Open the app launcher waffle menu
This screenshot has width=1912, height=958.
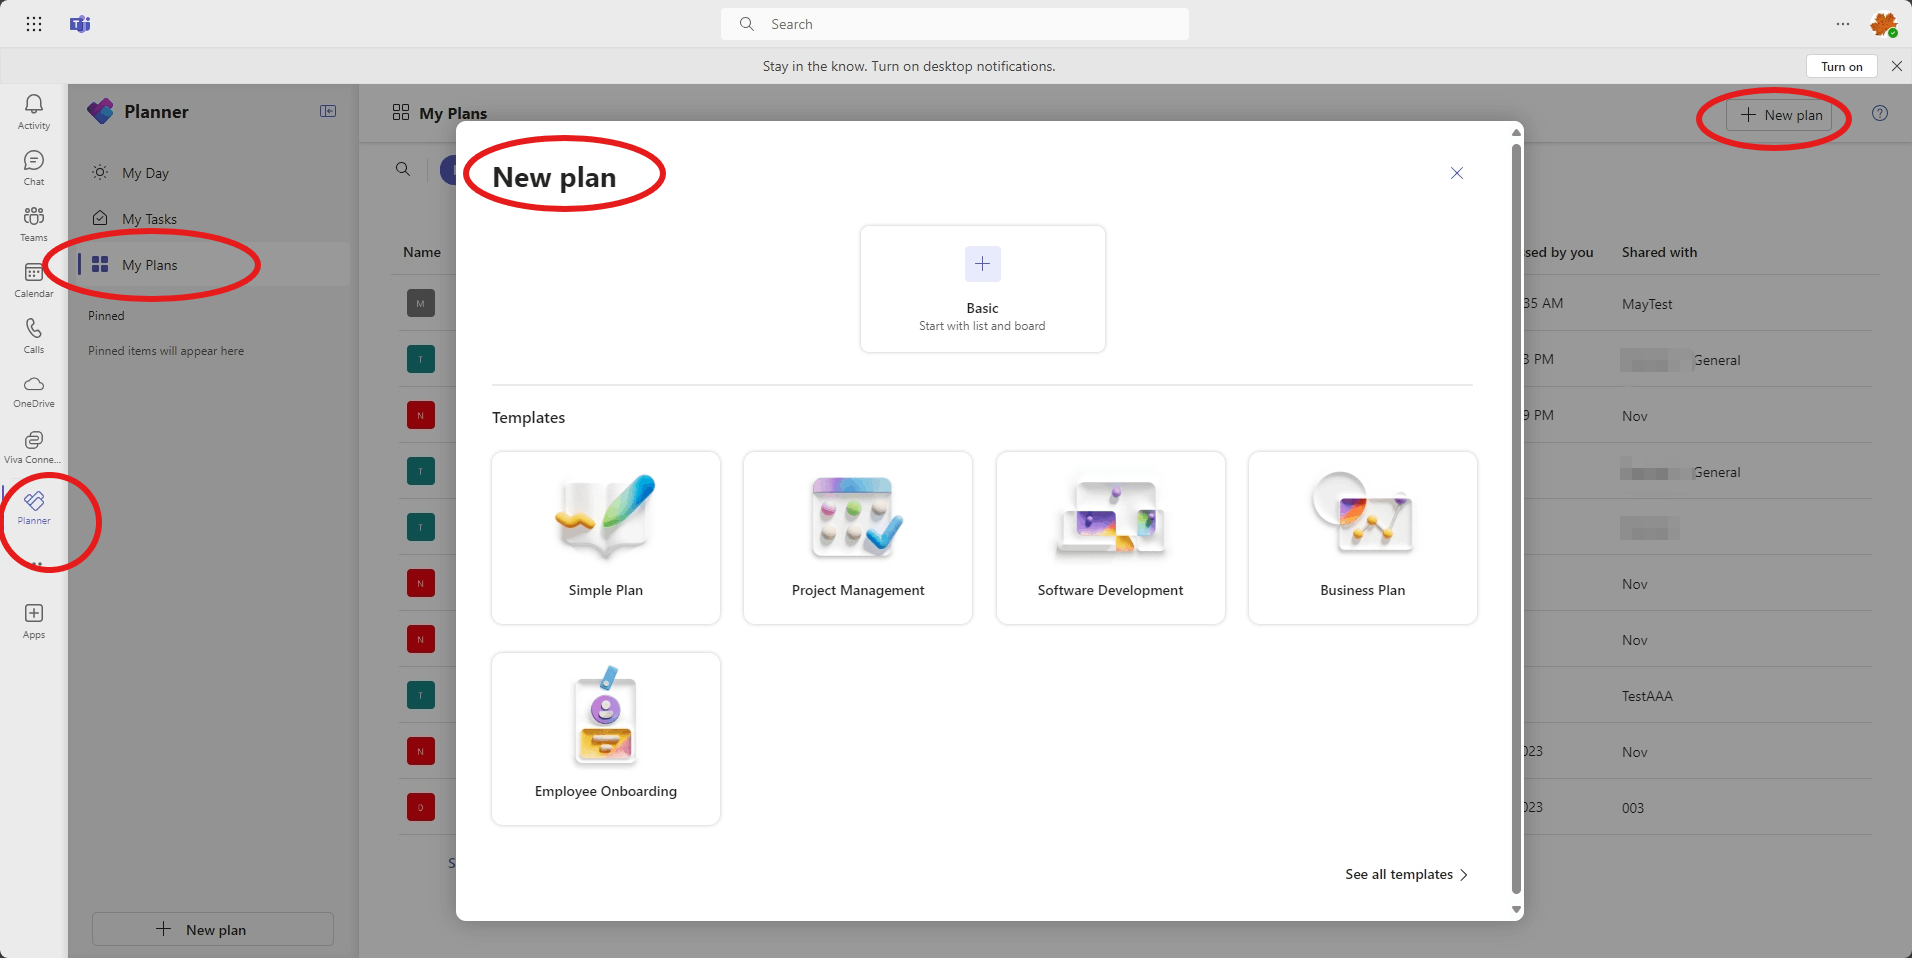[x=33, y=23]
